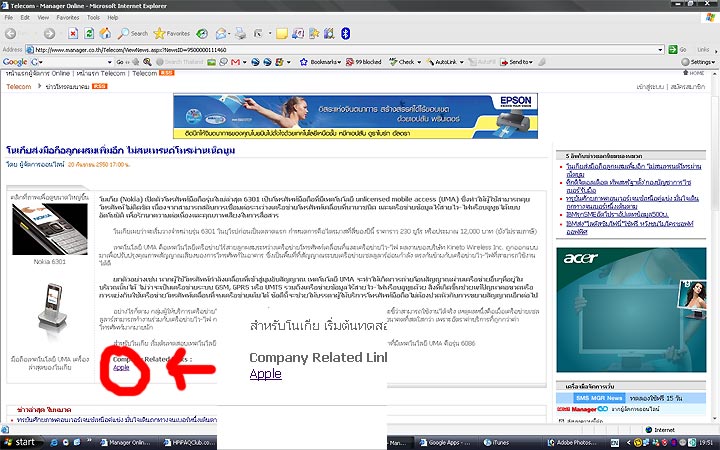720x450 pixels.
Task: Enlarge the Nokia 6301 phone photo
Action: click(x=50, y=229)
